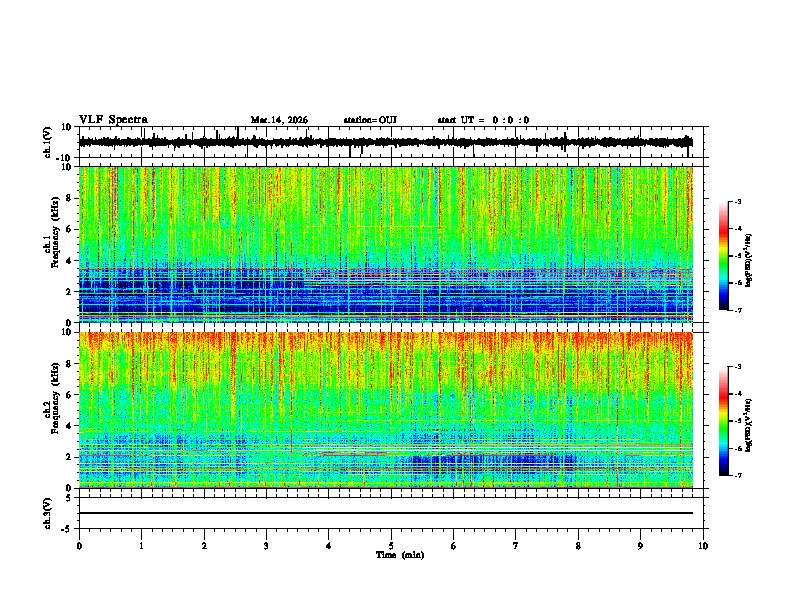Click the ch.1 color scale log(PSD) unit label
Image resolution: width=792 pixels, height=612 pixels.
tap(748, 260)
